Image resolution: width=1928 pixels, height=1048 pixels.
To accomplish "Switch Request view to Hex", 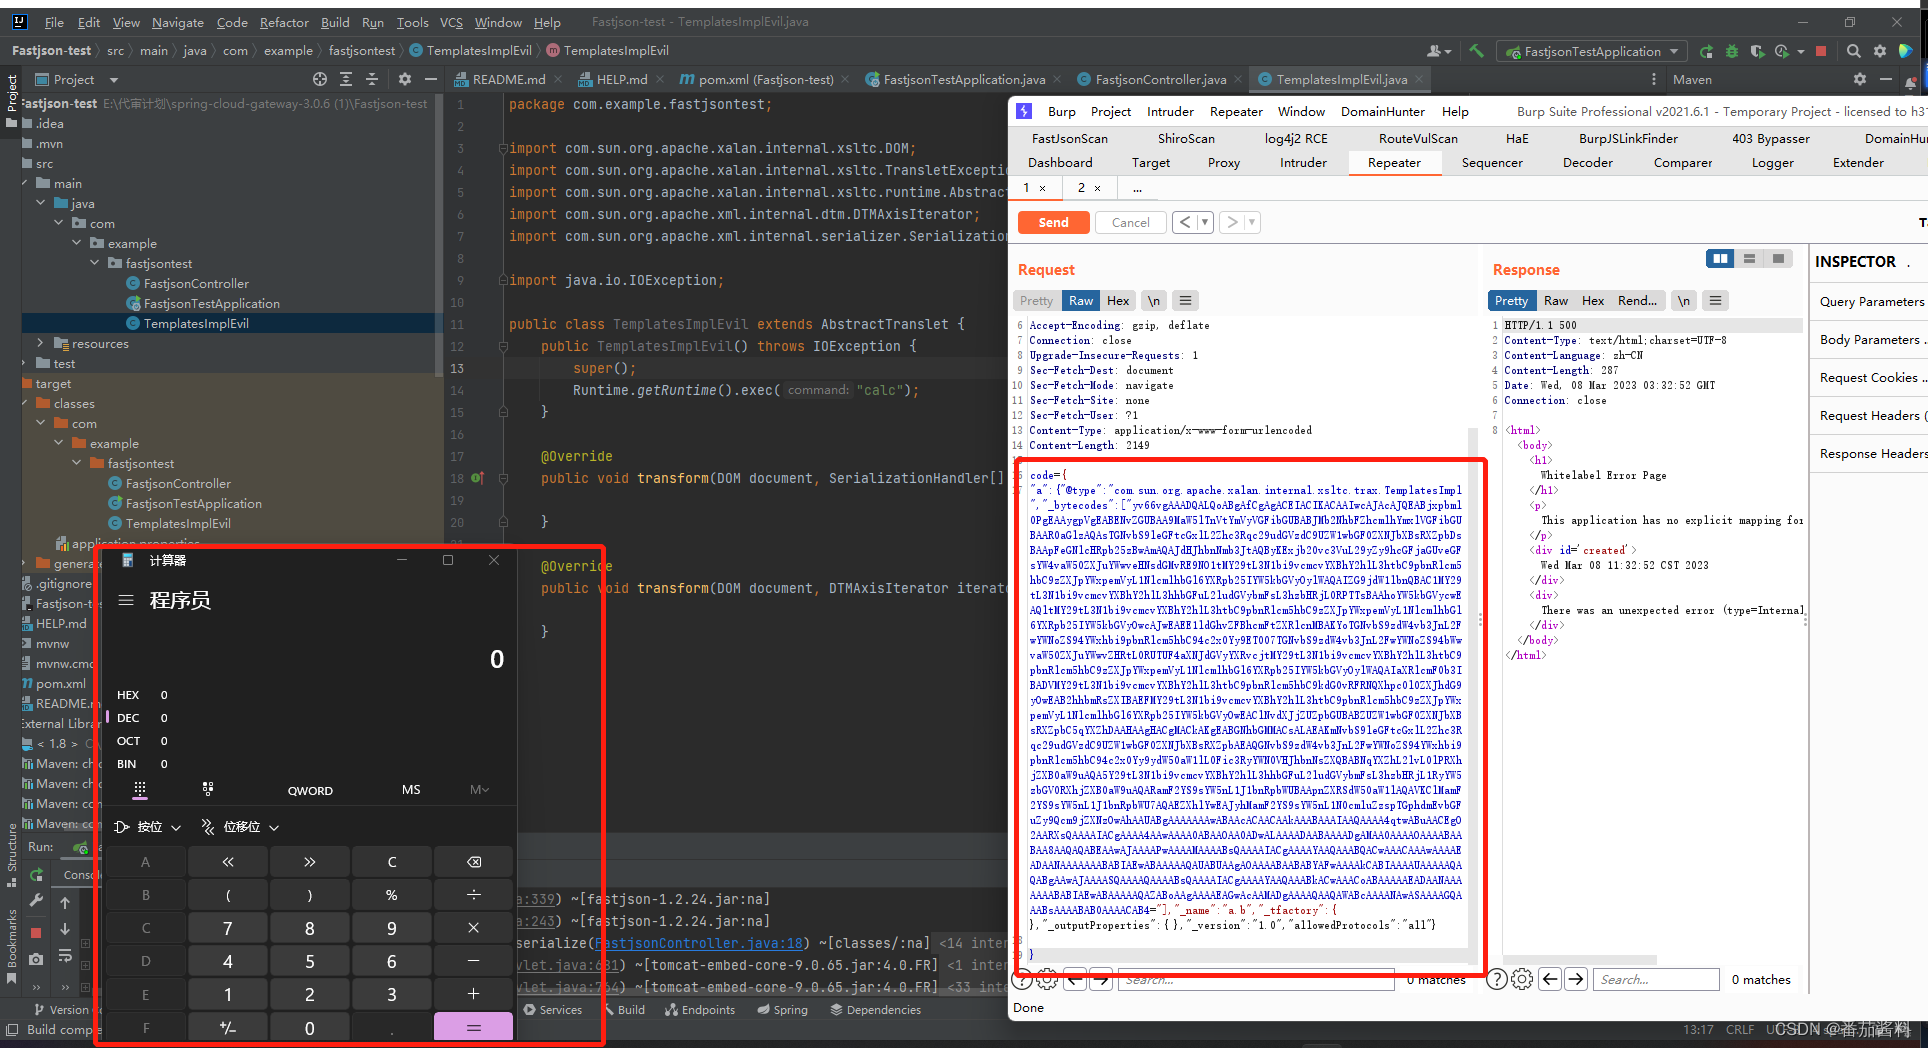I will coord(1118,300).
